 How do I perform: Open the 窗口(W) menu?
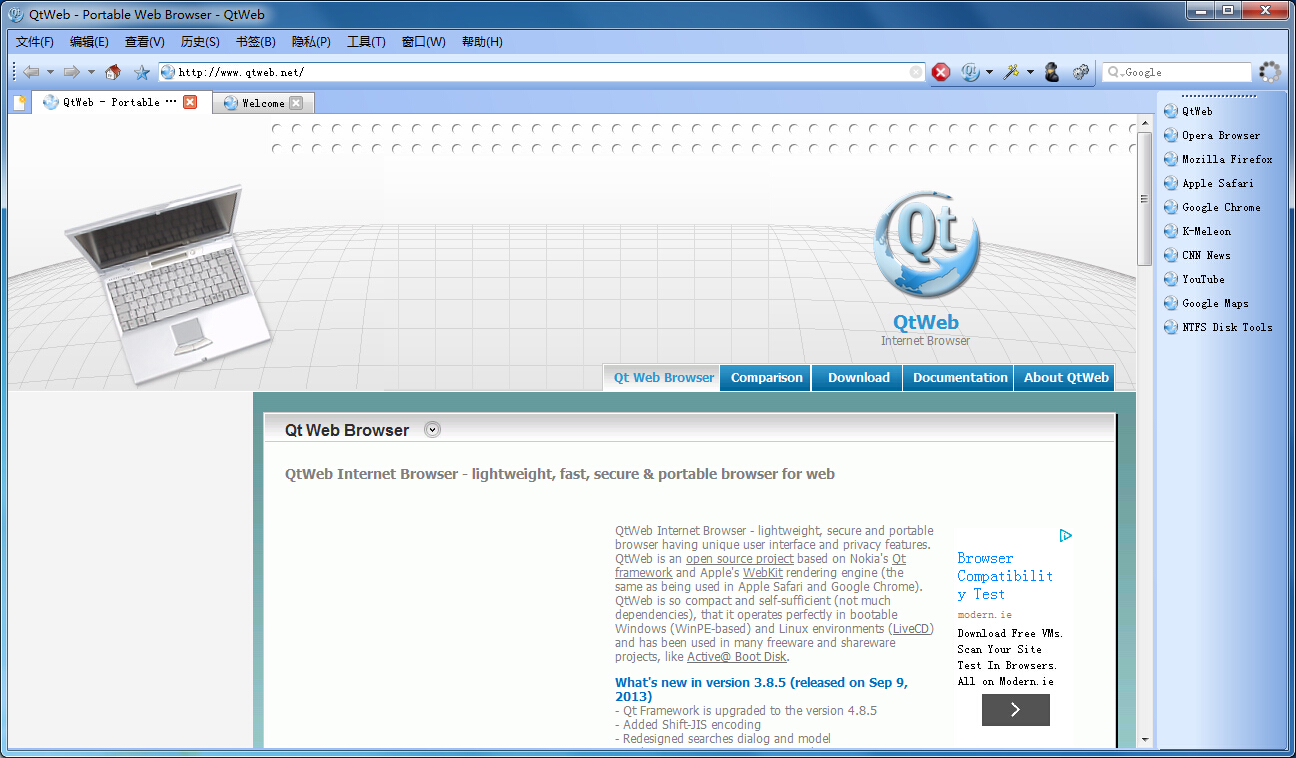point(424,42)
